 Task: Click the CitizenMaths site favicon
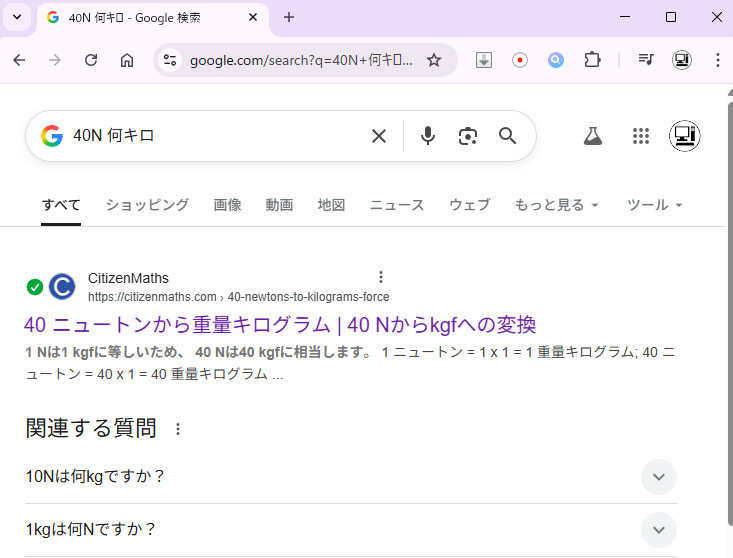[62, 286]
